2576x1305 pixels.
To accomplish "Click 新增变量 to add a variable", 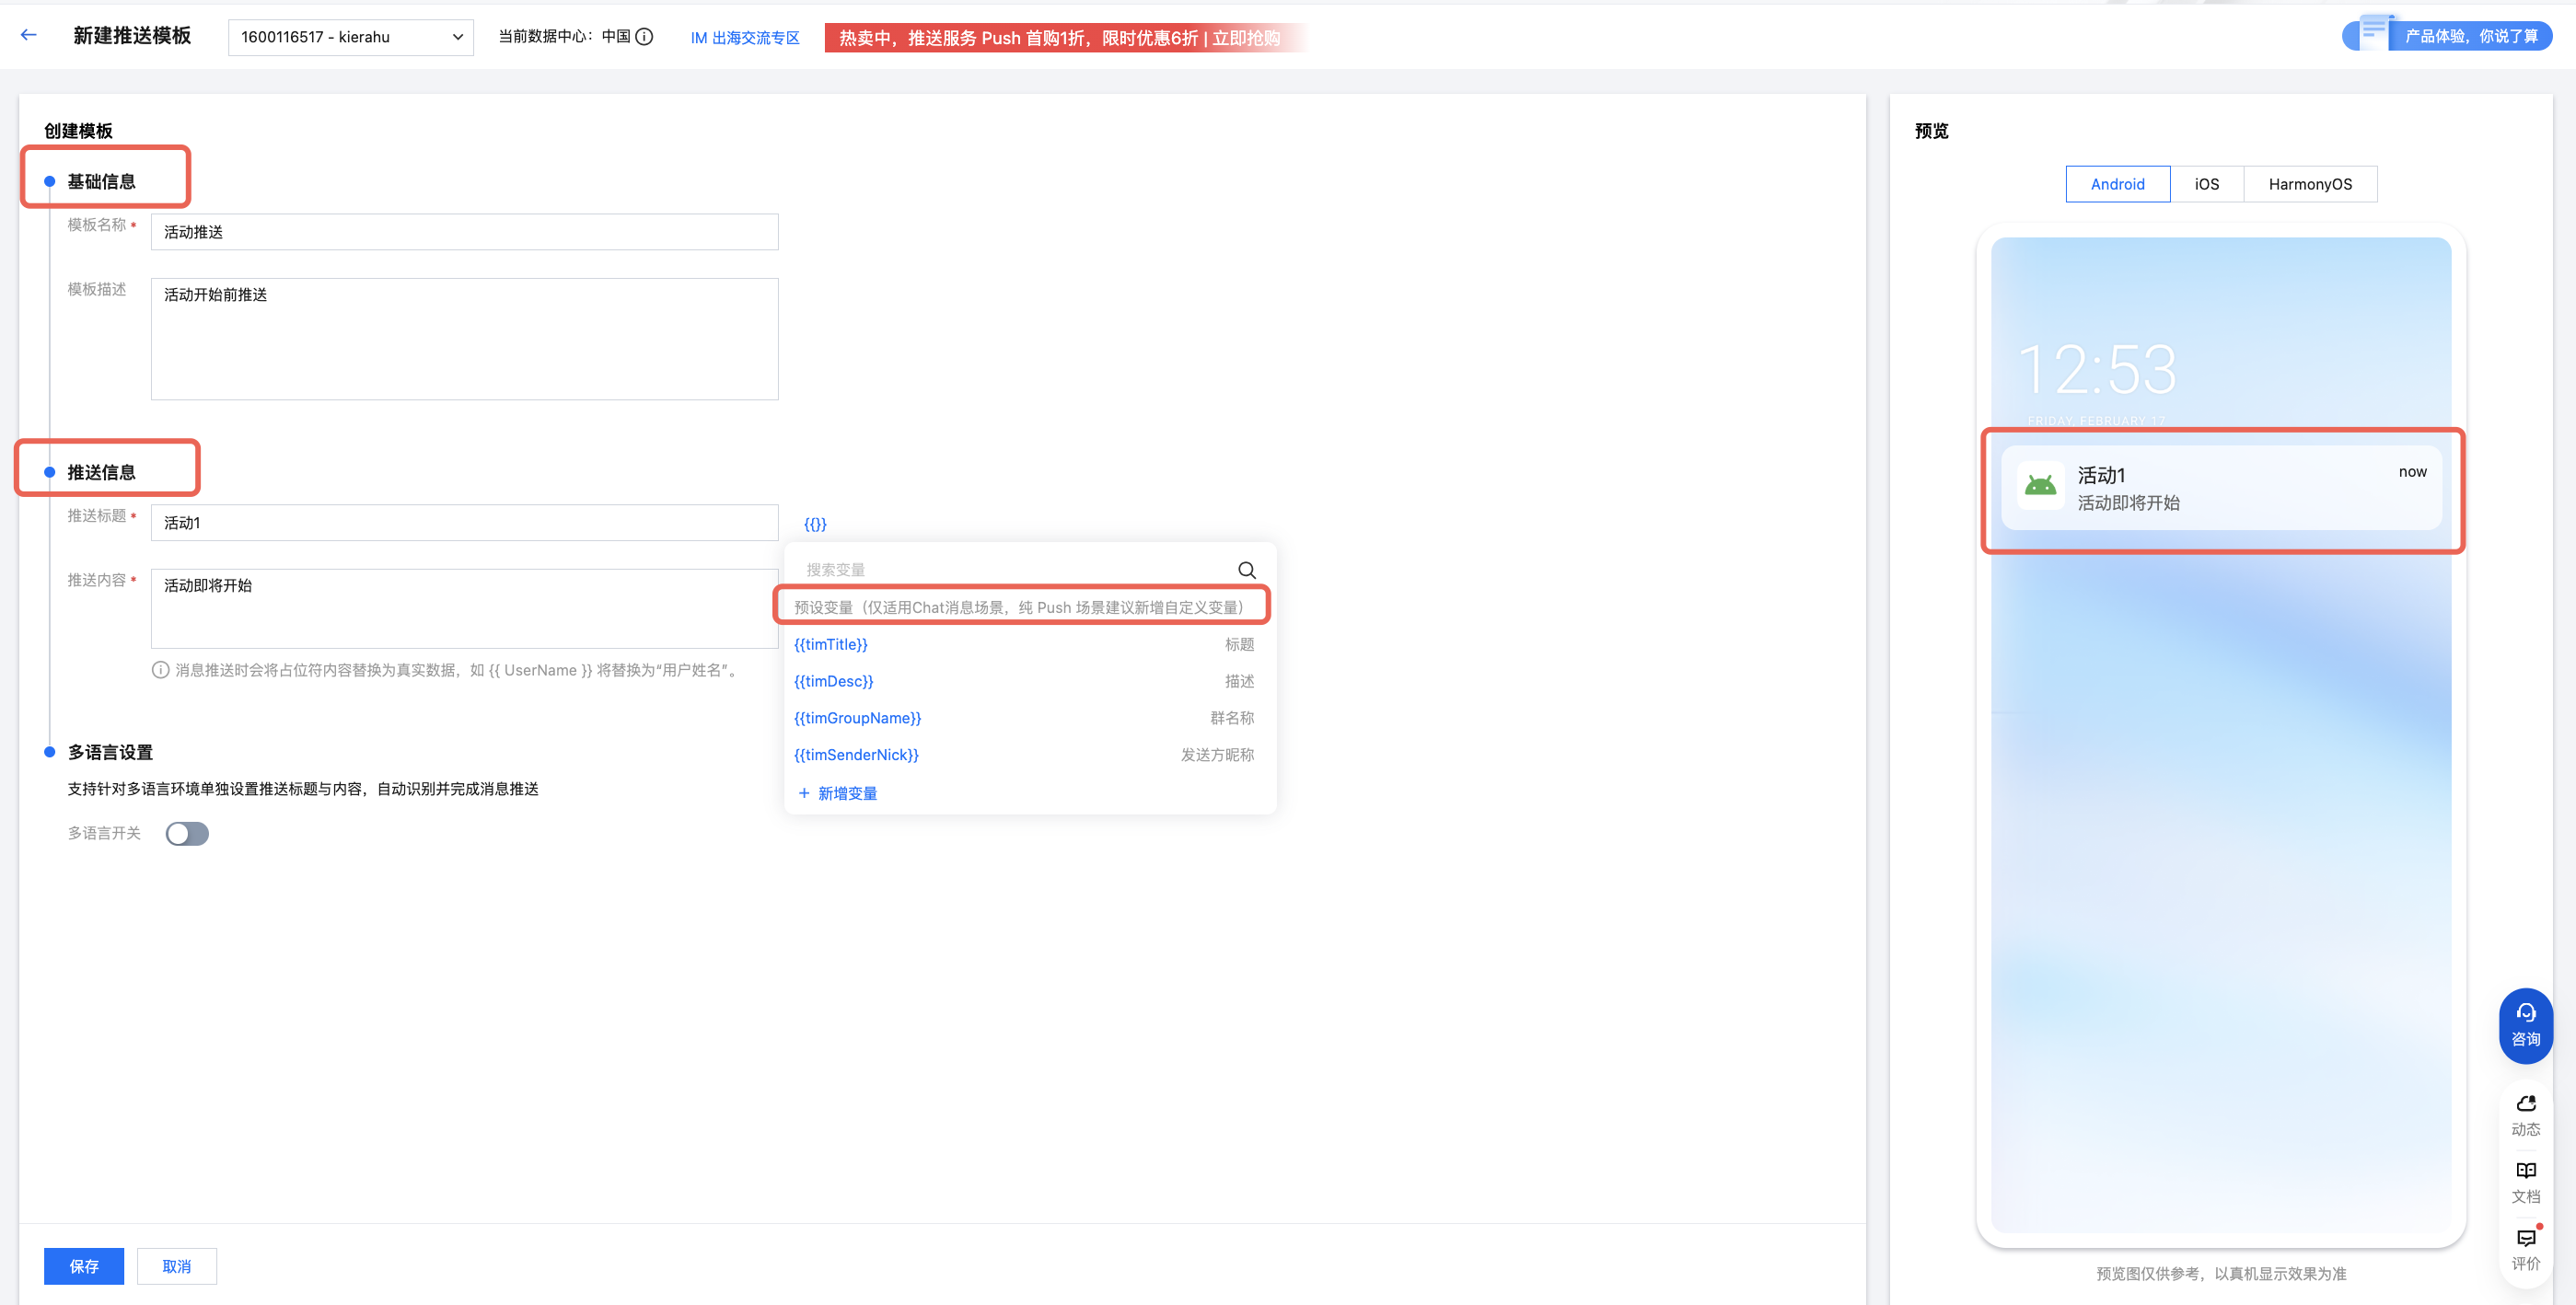I will tap(838, 793).
